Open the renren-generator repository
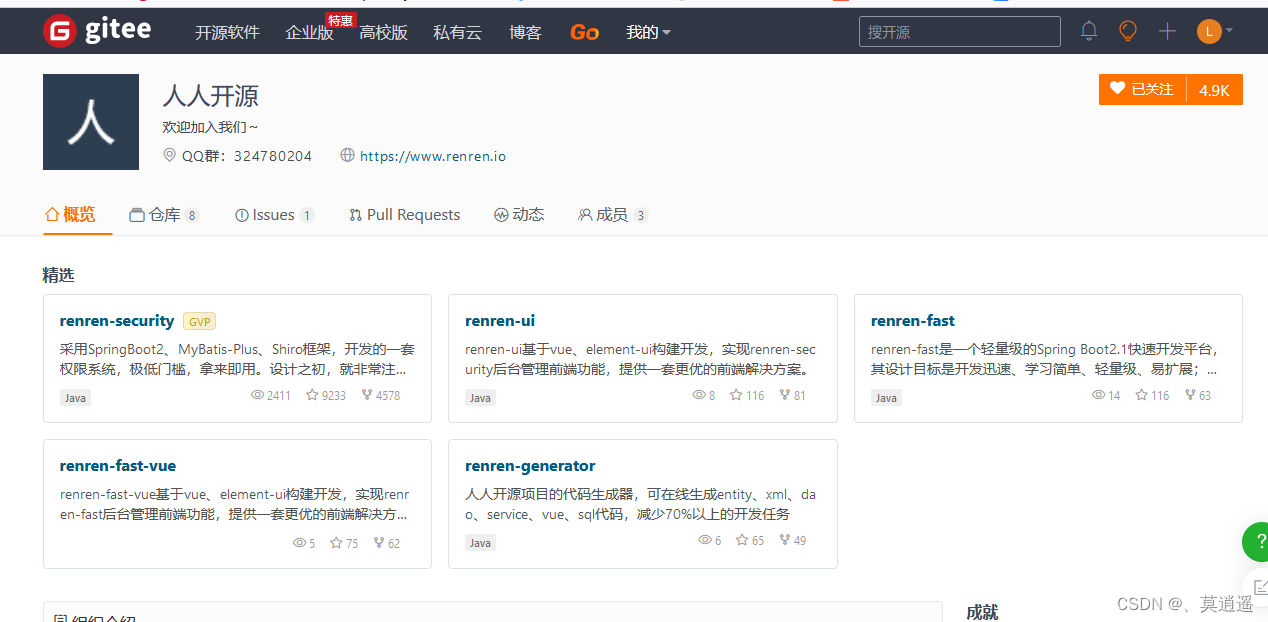This screenshot has height=622, width=1268. (x=530, y=466)
